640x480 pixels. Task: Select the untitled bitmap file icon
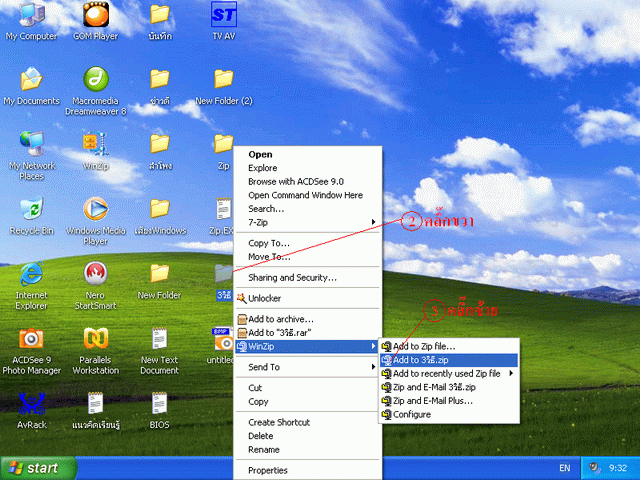coord(221,345)
